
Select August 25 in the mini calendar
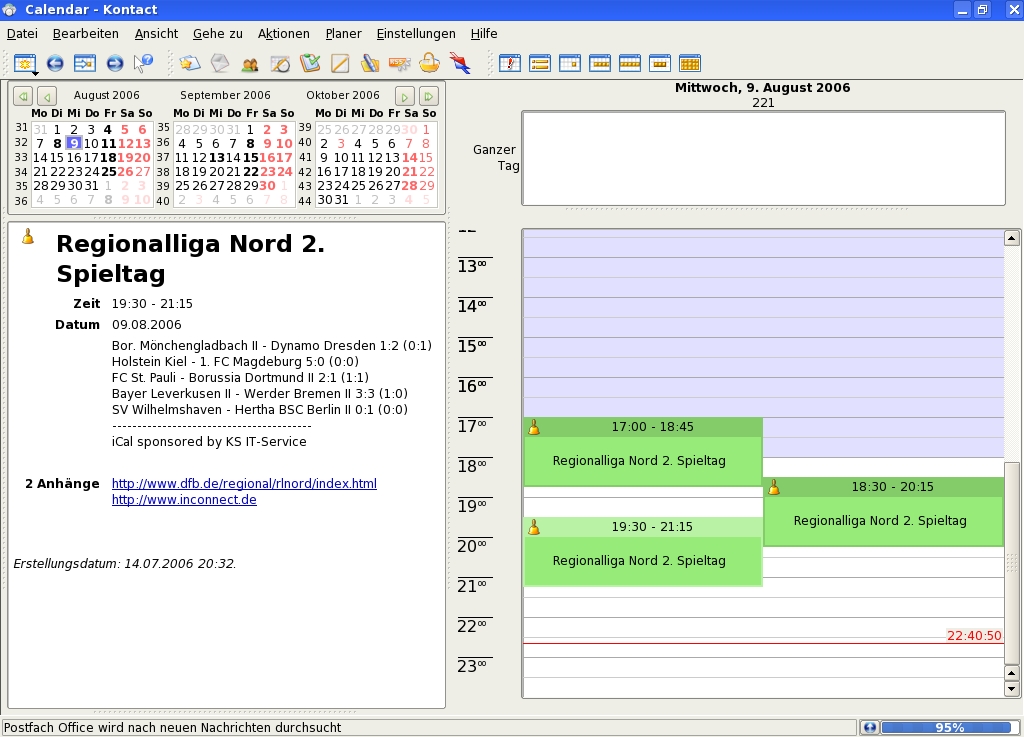[x=108, y=172]
